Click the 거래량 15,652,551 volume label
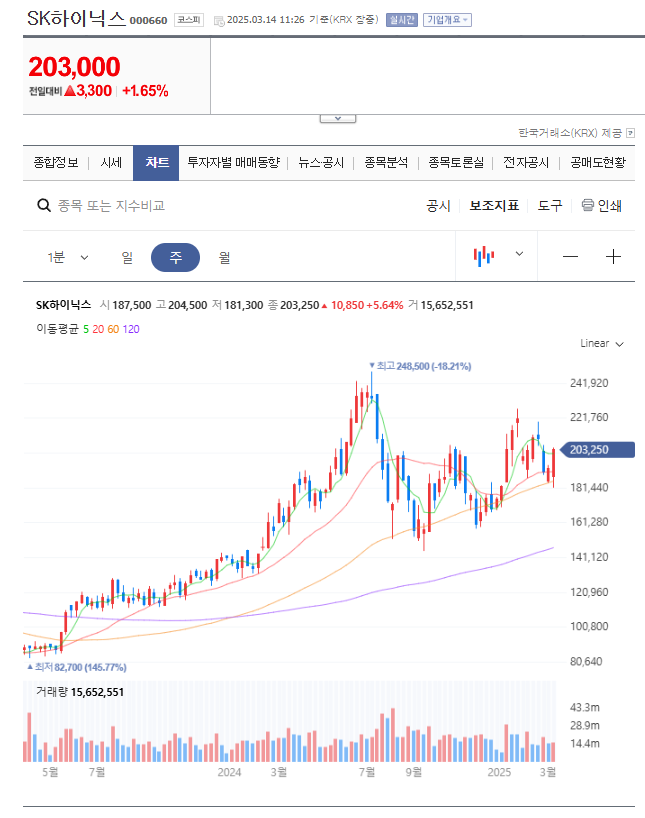Screen dimensions: 645x818 pos(80,692)
